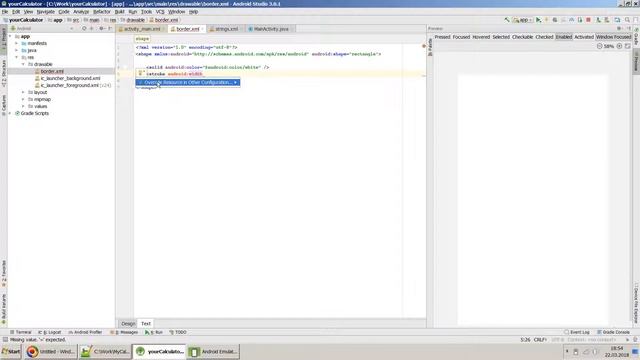This screenshot has width=640, height=360.
Task: Expand the mipmap folder
Action: 23,99
